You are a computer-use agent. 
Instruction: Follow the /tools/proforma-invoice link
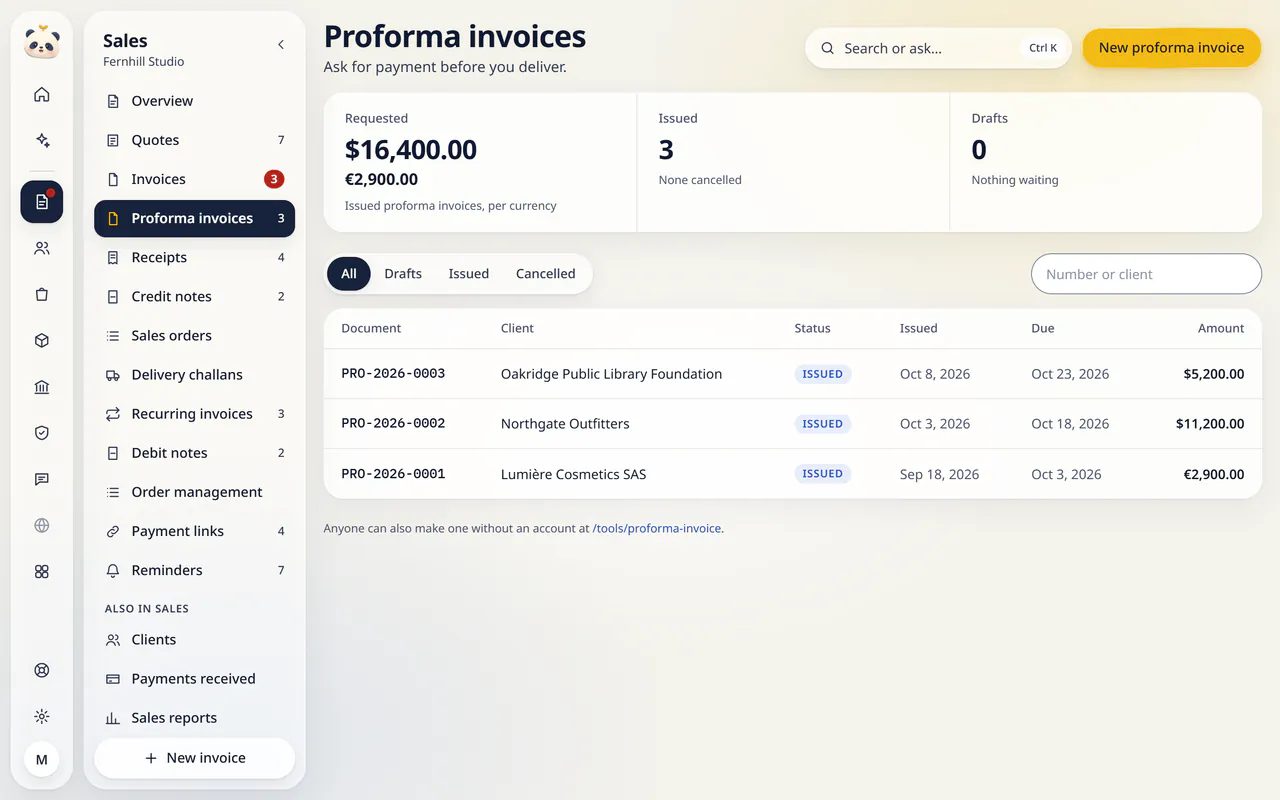pyautogui.click(x=657, y=528)
